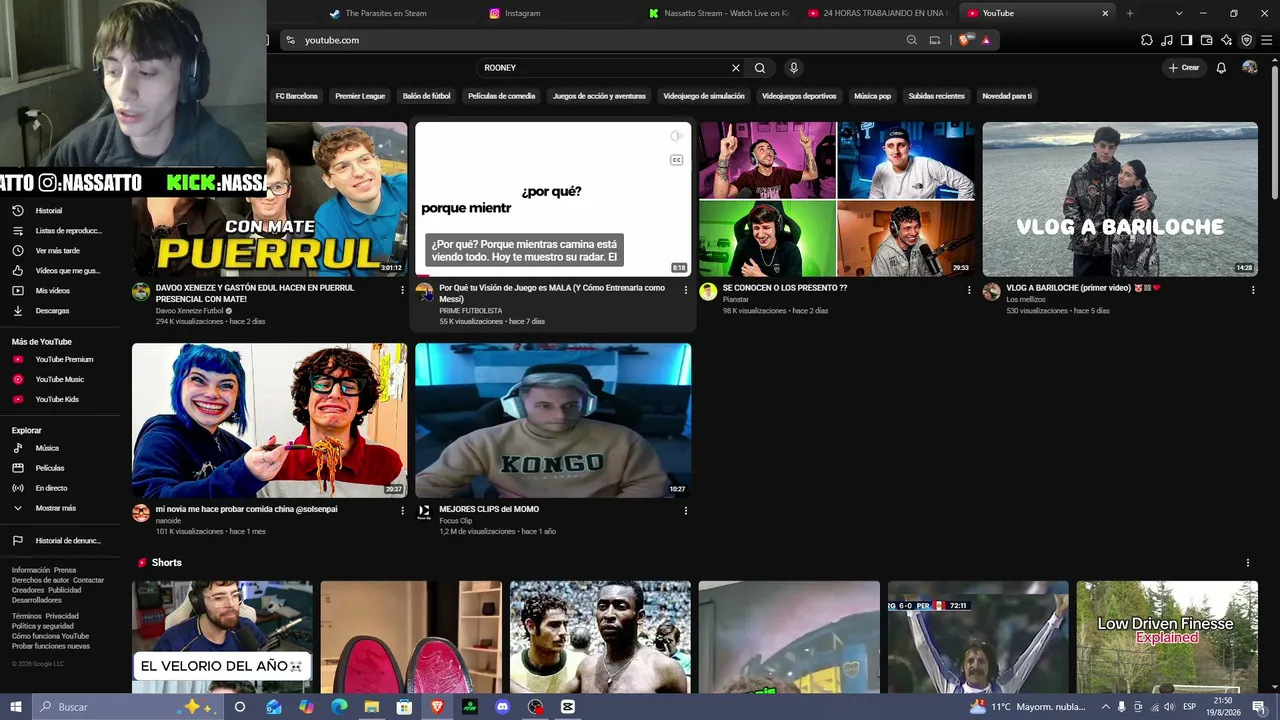Image resolution: width=1280 pixels, height=720 pixels.
Task: Open Derechos de autor footer link
Action: [40, 580]
